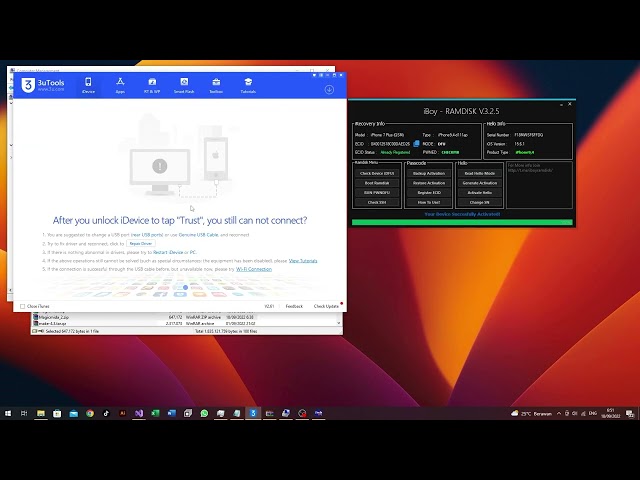Click the copy ECID icon in iBoy

(x=415, y=143)
